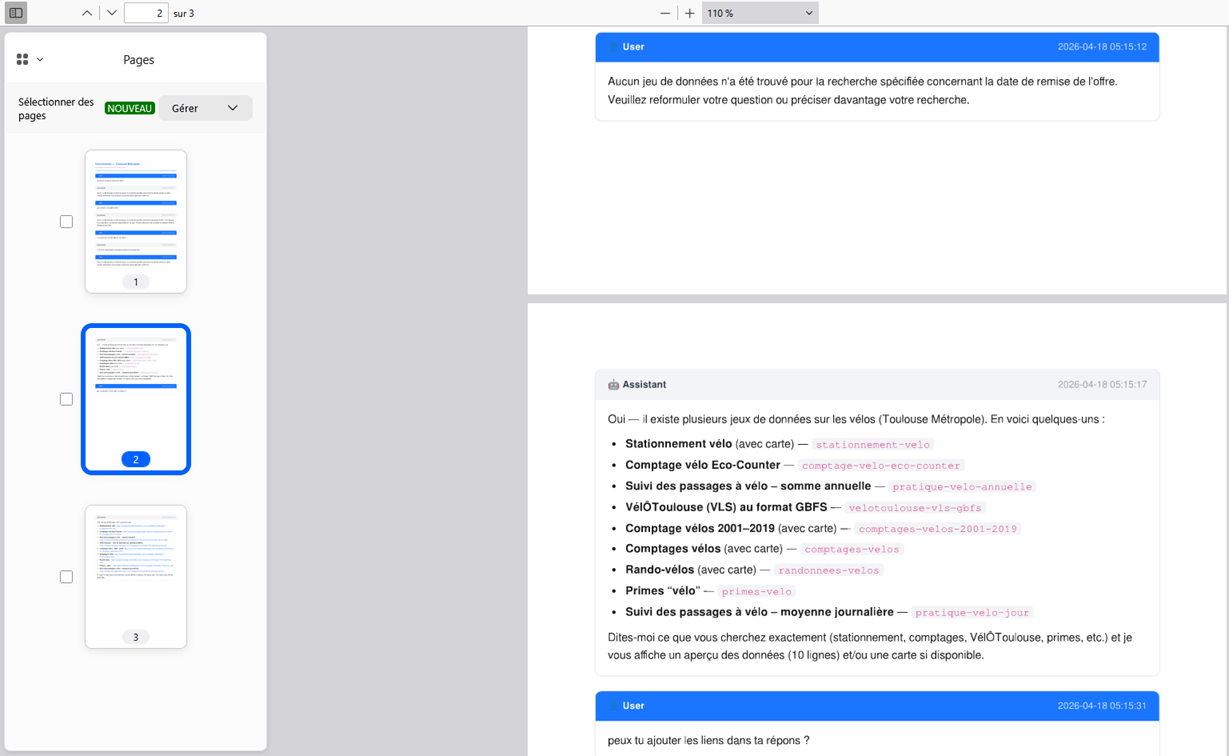Click the 'pratique-velo-jour' dataset tag
This screenshot has width=1229, height=756.
[972, 612]
